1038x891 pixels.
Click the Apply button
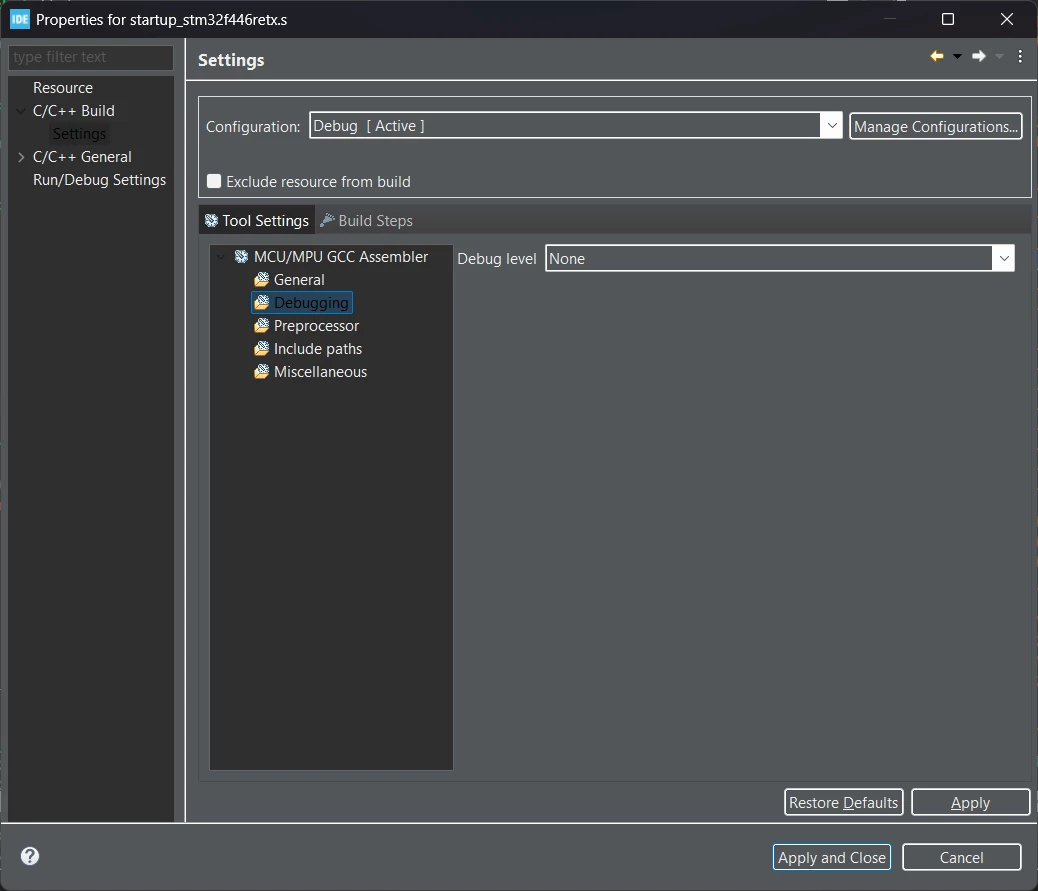point(970,802)
